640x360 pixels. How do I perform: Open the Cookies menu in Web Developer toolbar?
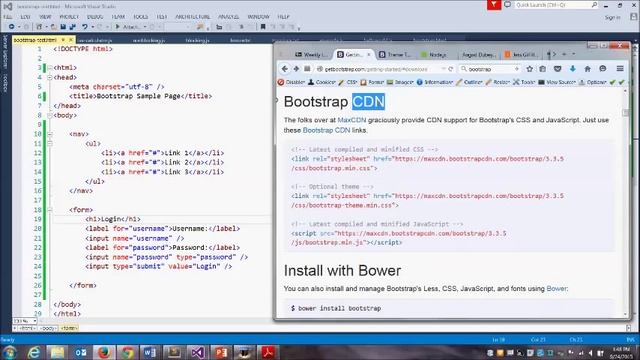(322, 82)
